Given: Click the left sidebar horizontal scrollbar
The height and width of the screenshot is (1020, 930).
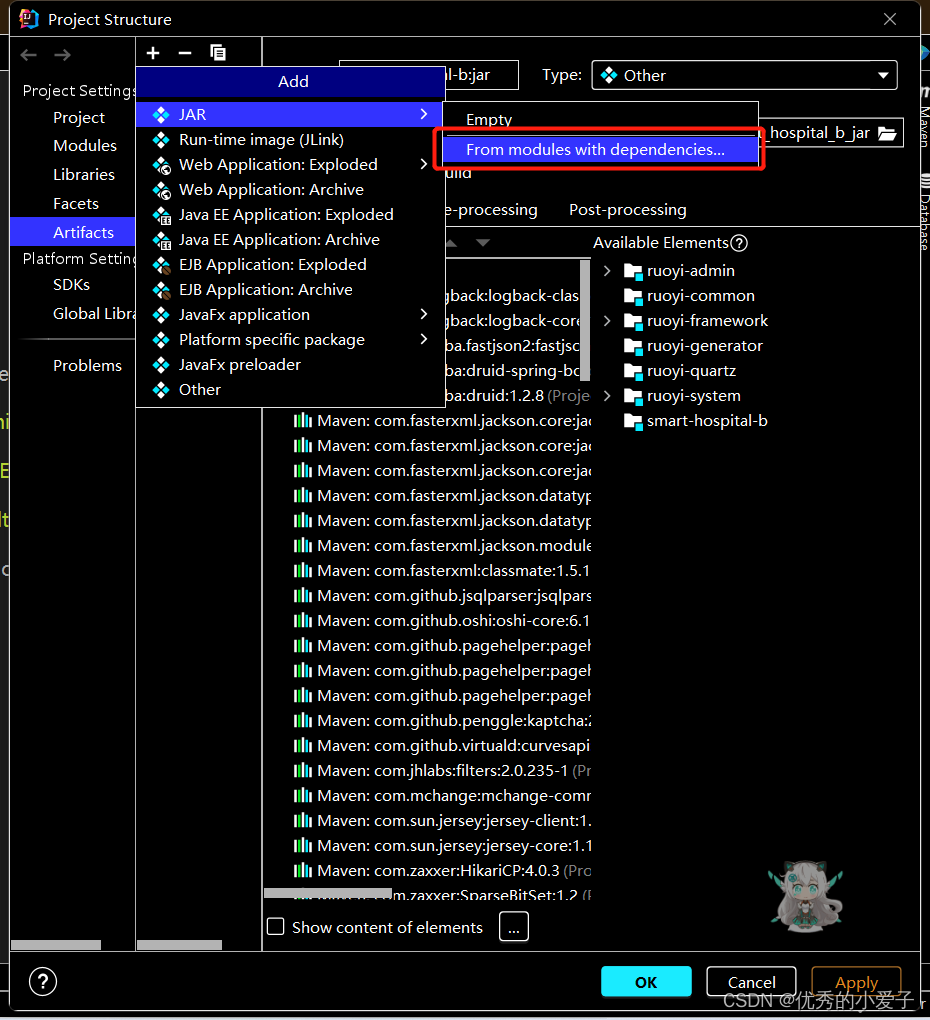Looking at the screenshot, I should (x=56, y=945).
